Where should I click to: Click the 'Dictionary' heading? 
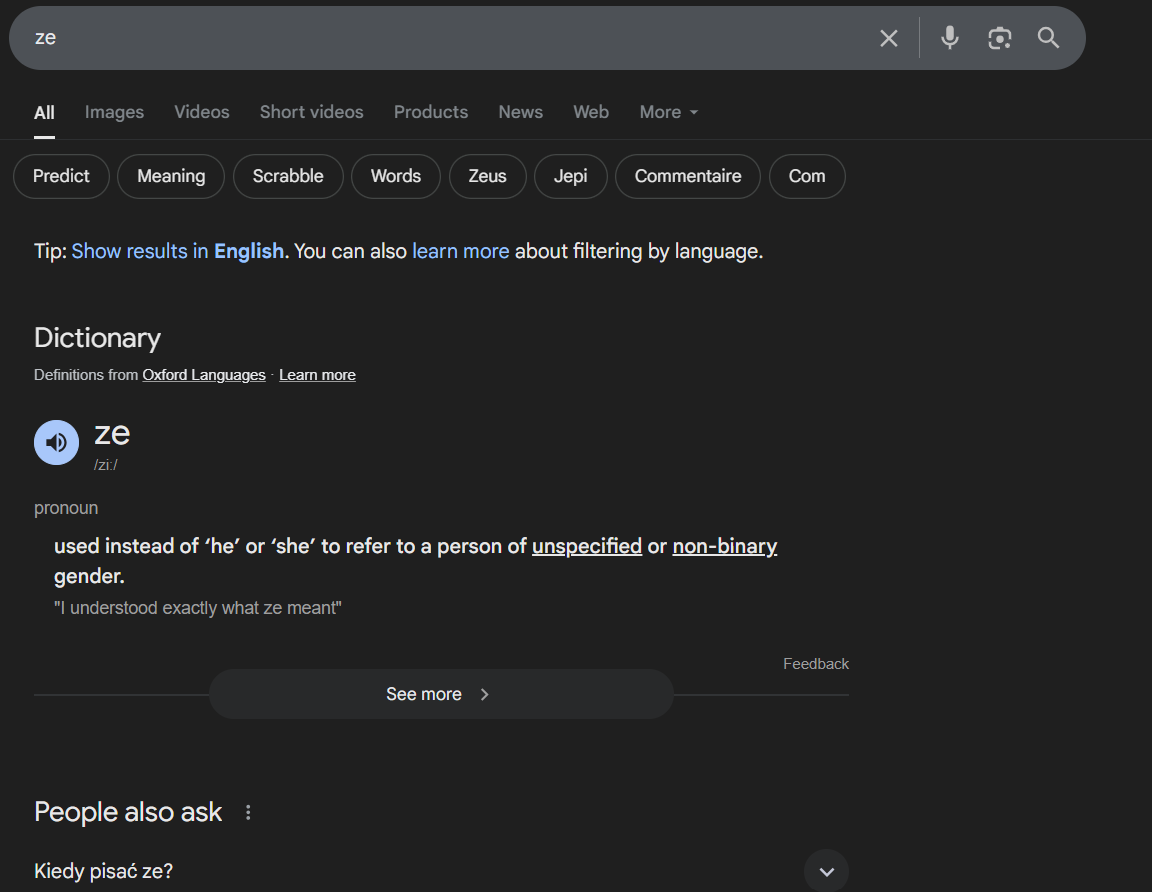[x=97, y=338]
